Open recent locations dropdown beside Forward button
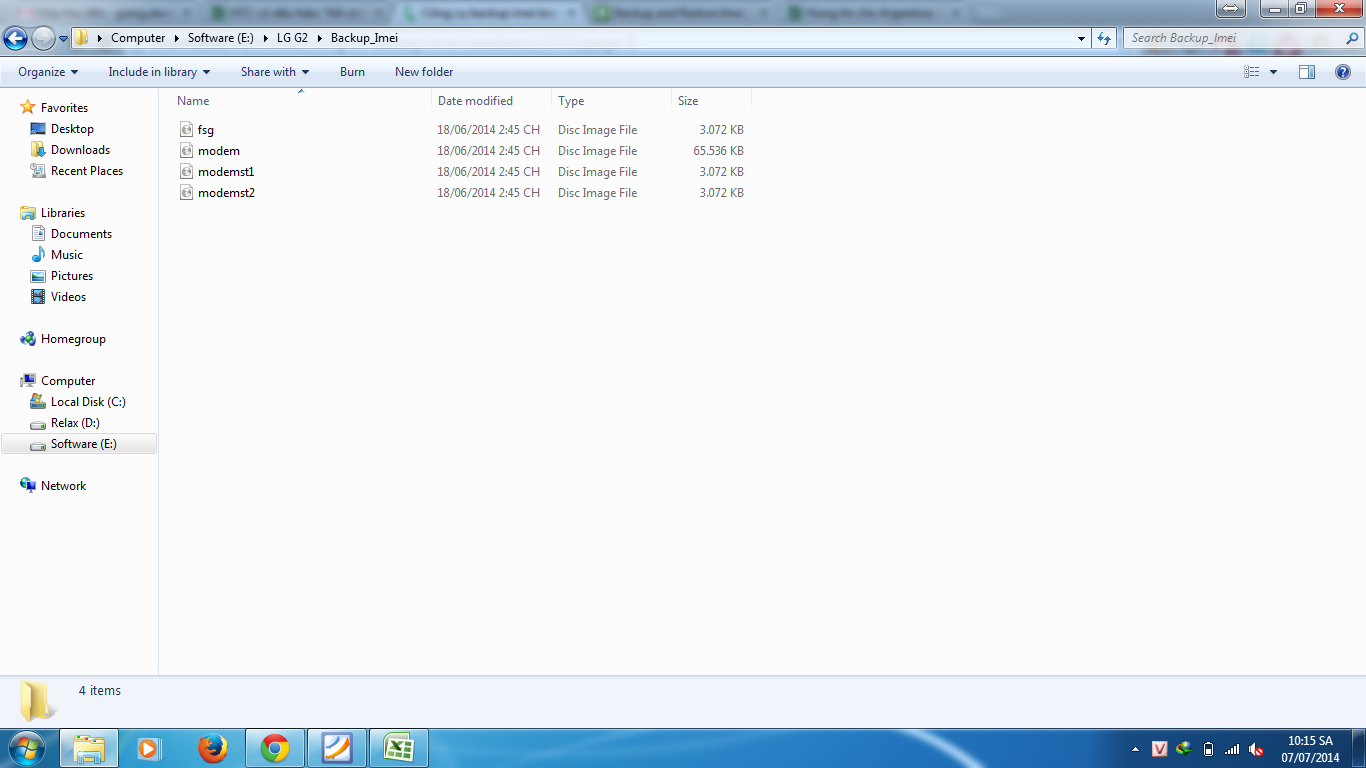This screenshot has width=1366, height=768. click(x=63, y=39)
